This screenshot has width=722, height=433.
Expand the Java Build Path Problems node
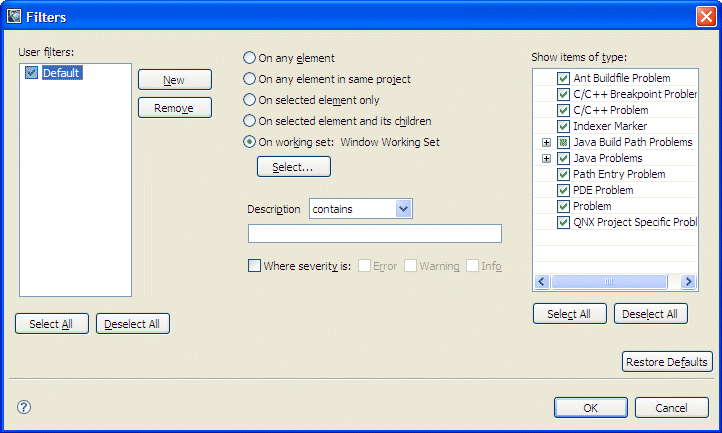pos(546,142)
